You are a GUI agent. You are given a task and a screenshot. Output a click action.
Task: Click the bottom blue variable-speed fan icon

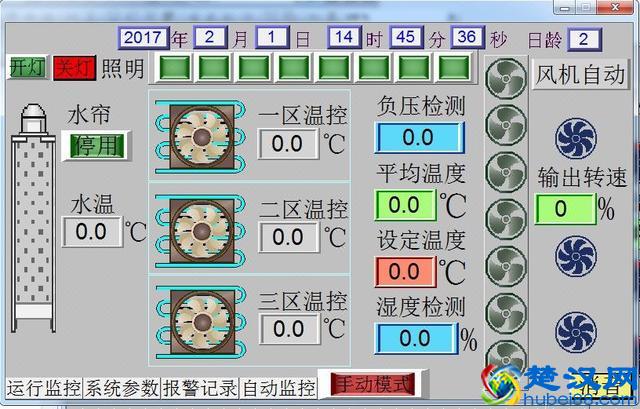coord(576,332)
